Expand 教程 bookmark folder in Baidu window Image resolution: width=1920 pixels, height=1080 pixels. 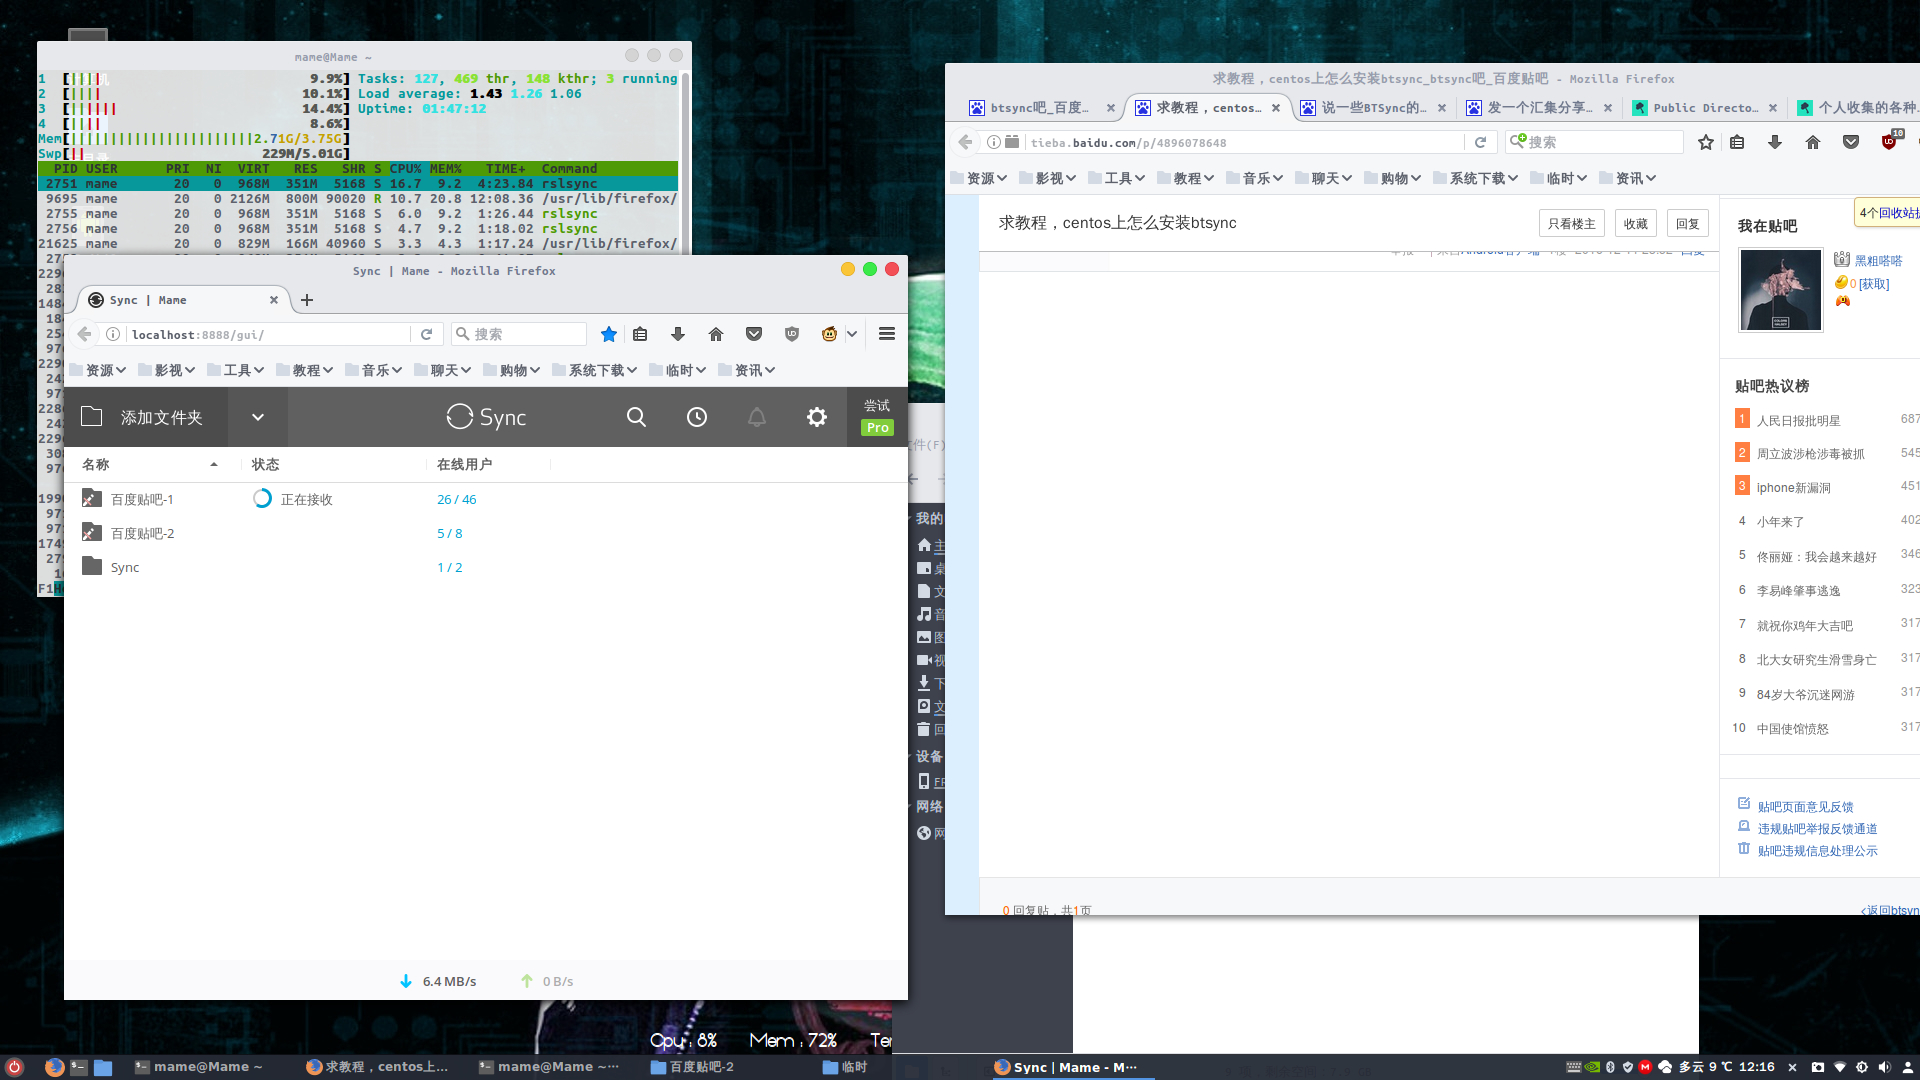click(1186, 178)
